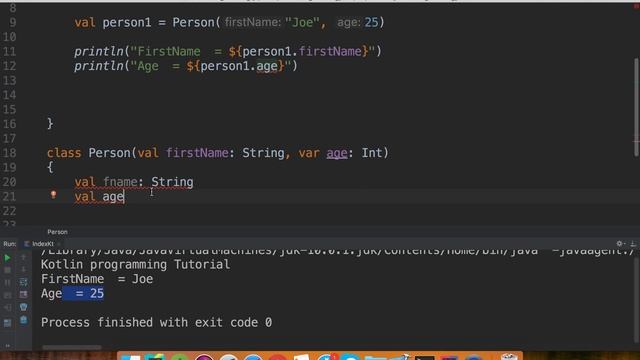
Task: Click the pause output icon in the Run panel
Action: coord(7,282)
